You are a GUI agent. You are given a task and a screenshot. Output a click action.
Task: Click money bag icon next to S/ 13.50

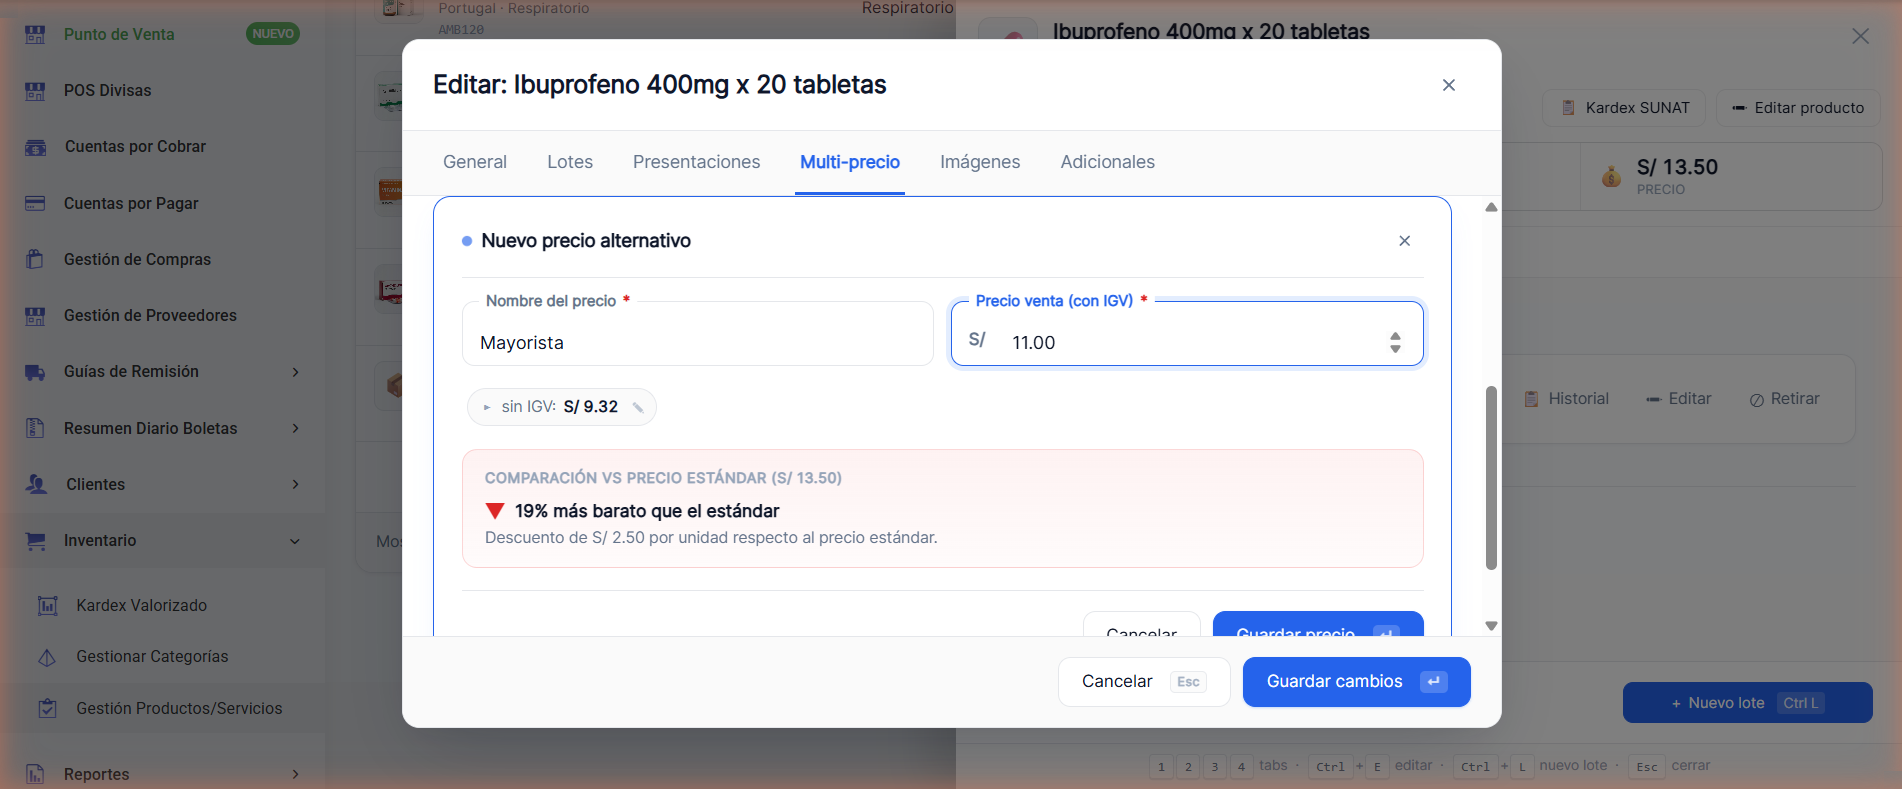tap(1611, 177)
